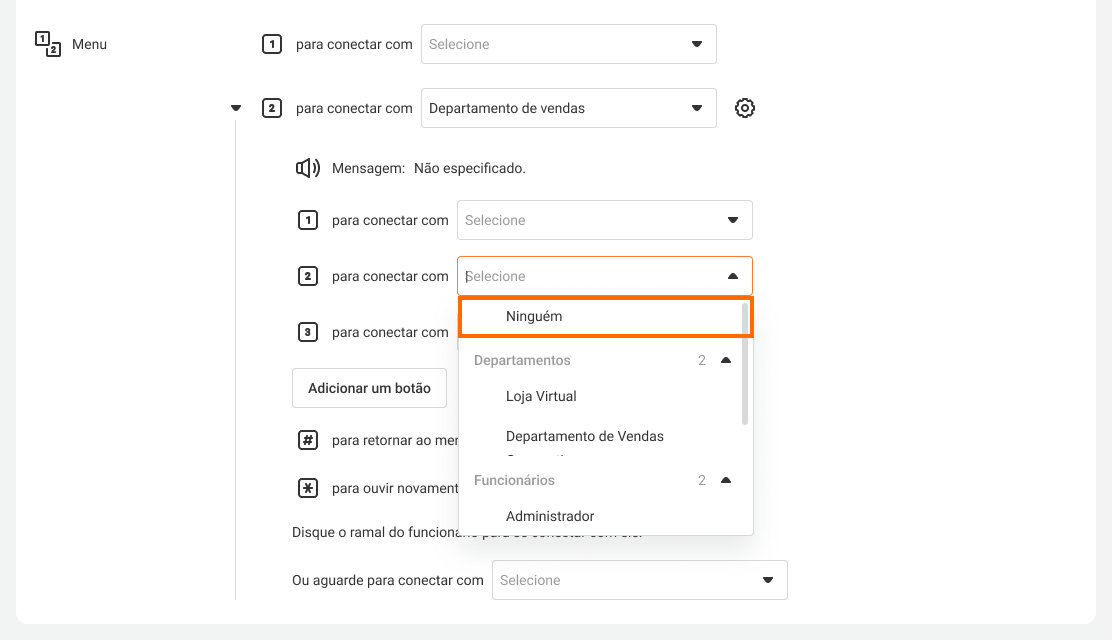1112x640 pixels.
Task: Click the asterisk key icon
Action: tap(308, 488)
